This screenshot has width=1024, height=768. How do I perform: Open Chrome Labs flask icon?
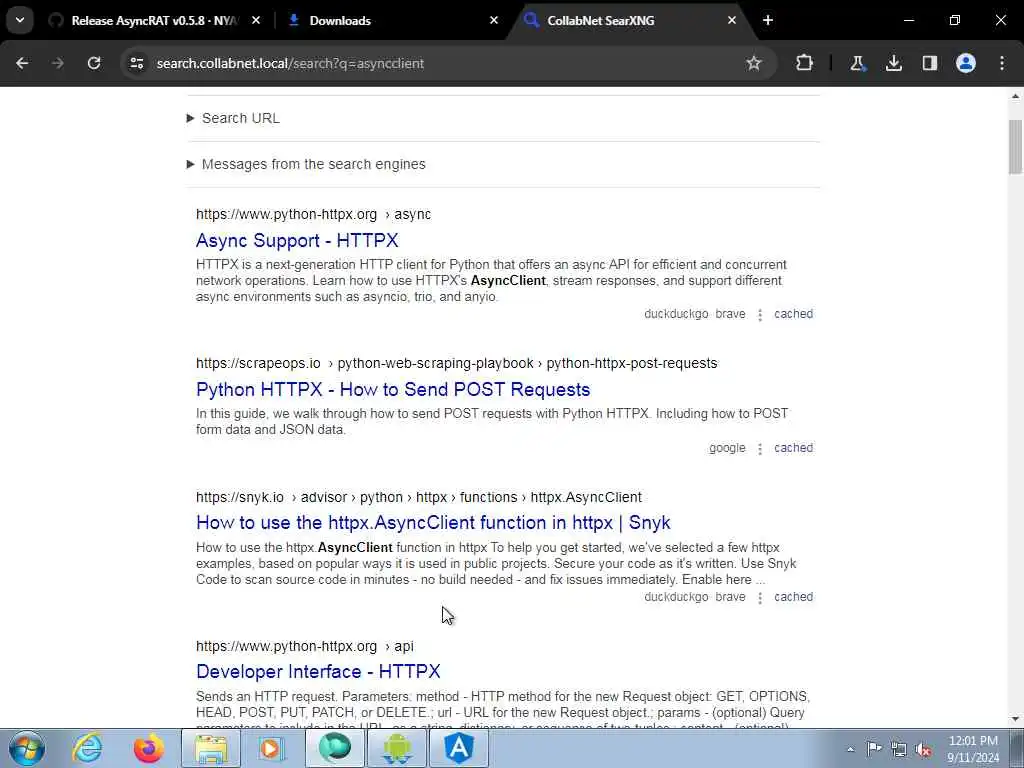click(x=857, y=63)
